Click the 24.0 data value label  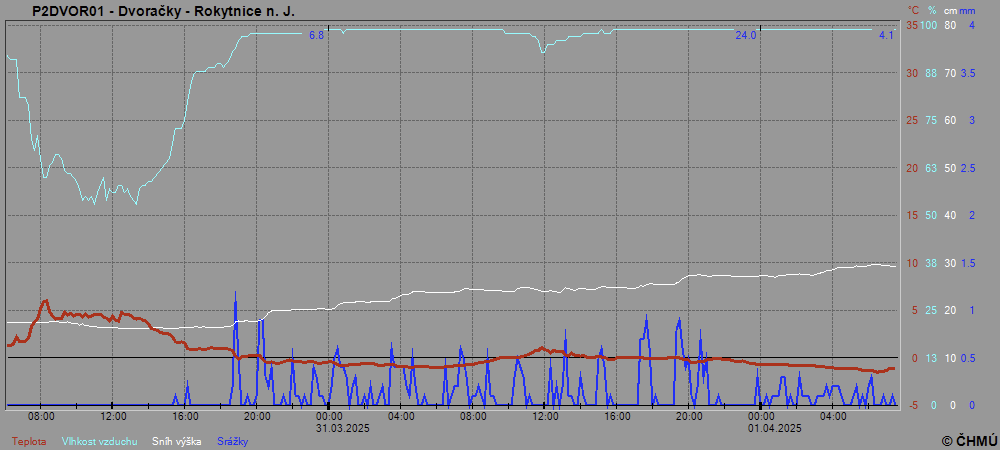pos(746,35)
